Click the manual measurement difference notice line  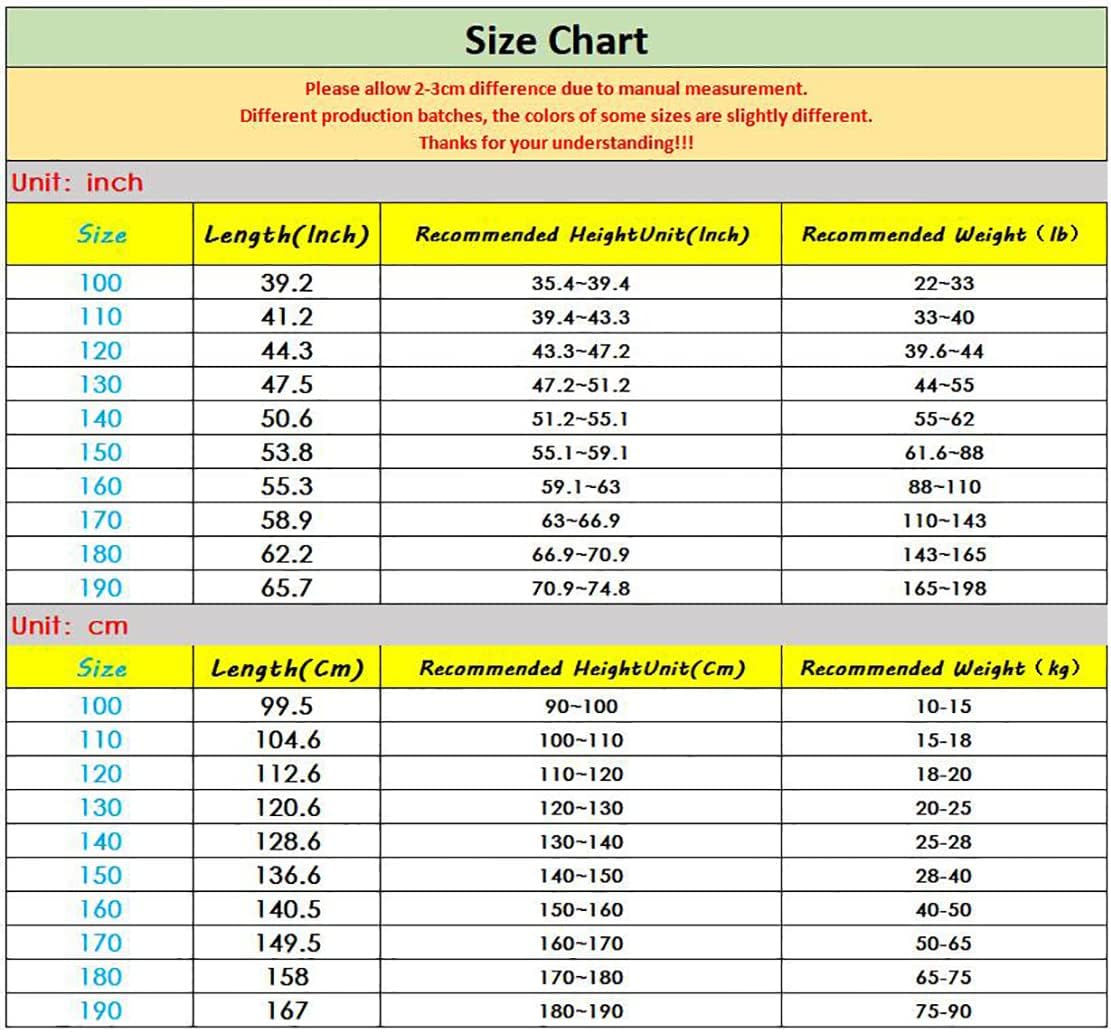(x=556, y=89)
